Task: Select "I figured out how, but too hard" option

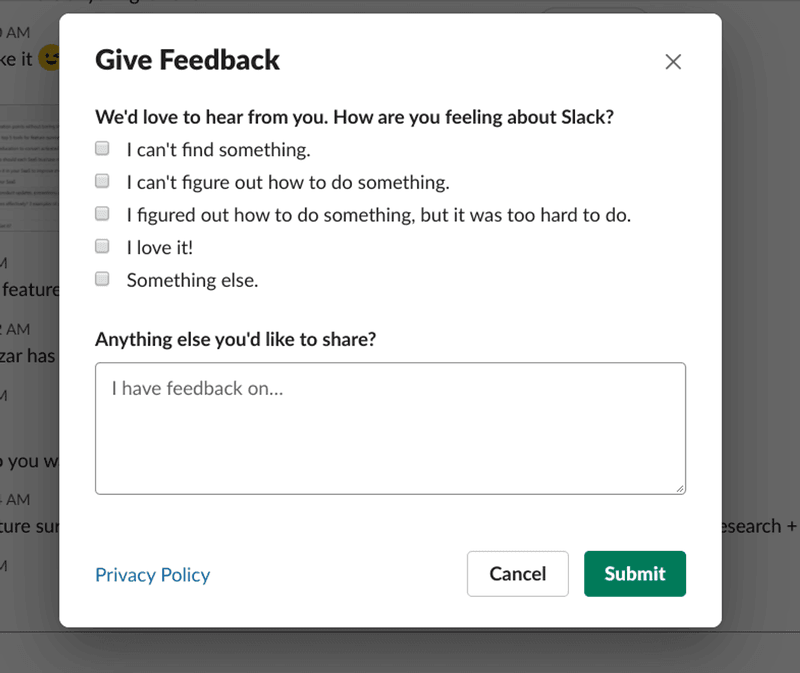Action: 101,213
